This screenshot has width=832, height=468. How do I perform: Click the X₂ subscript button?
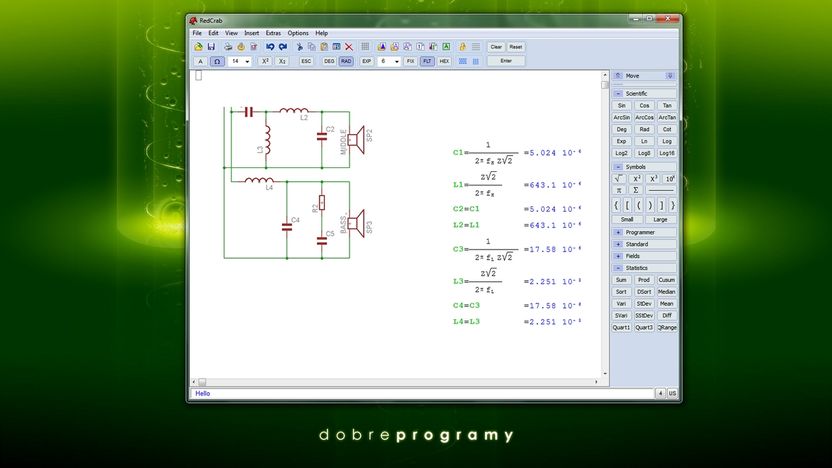[282, 61]
